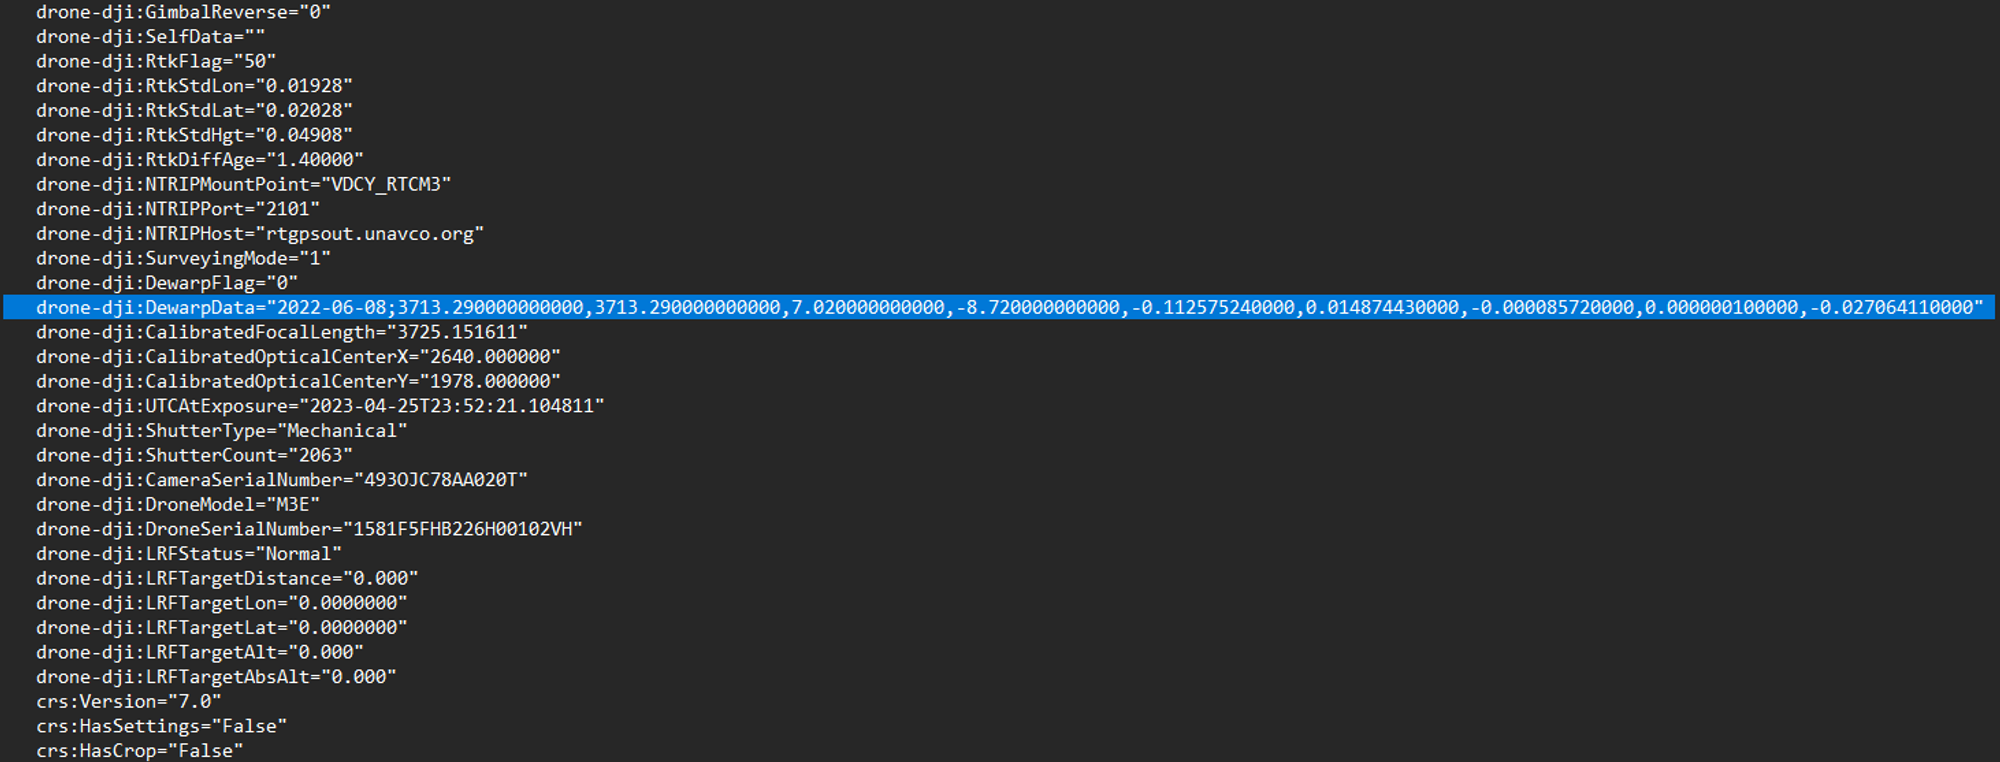Click the CameraSerialNumber line
This screenshot has height=762, width=2000.
(282, 480)
